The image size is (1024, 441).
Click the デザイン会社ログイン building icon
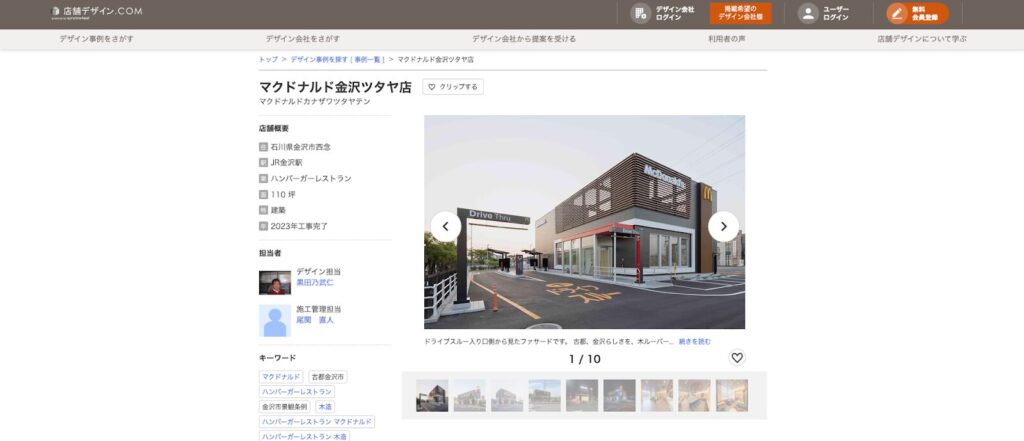click(640, 13)
